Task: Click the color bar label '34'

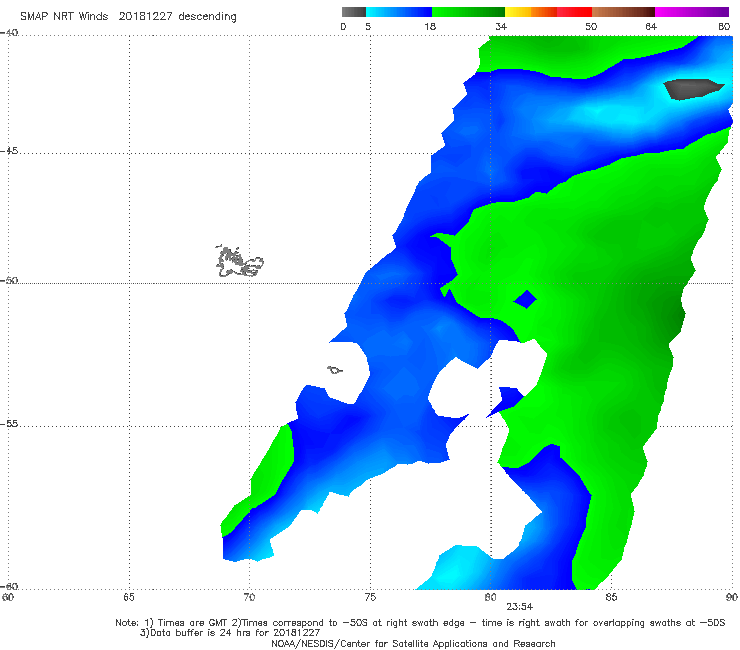Action: tap(501, 26)
